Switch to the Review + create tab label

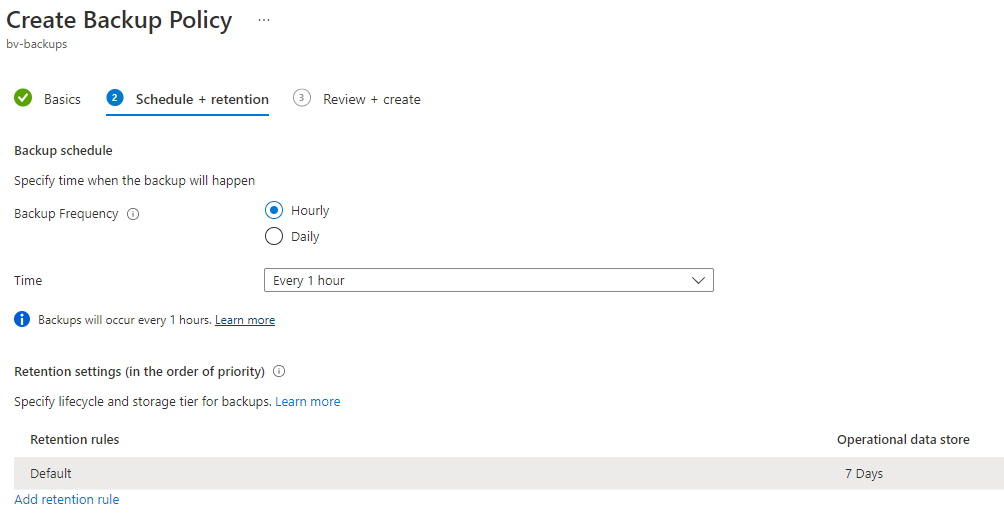point(371,99)
